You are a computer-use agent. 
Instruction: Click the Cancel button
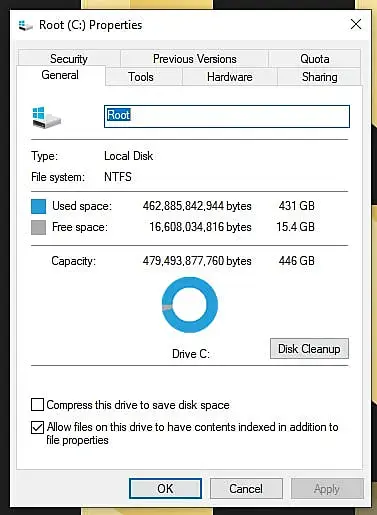246,489
